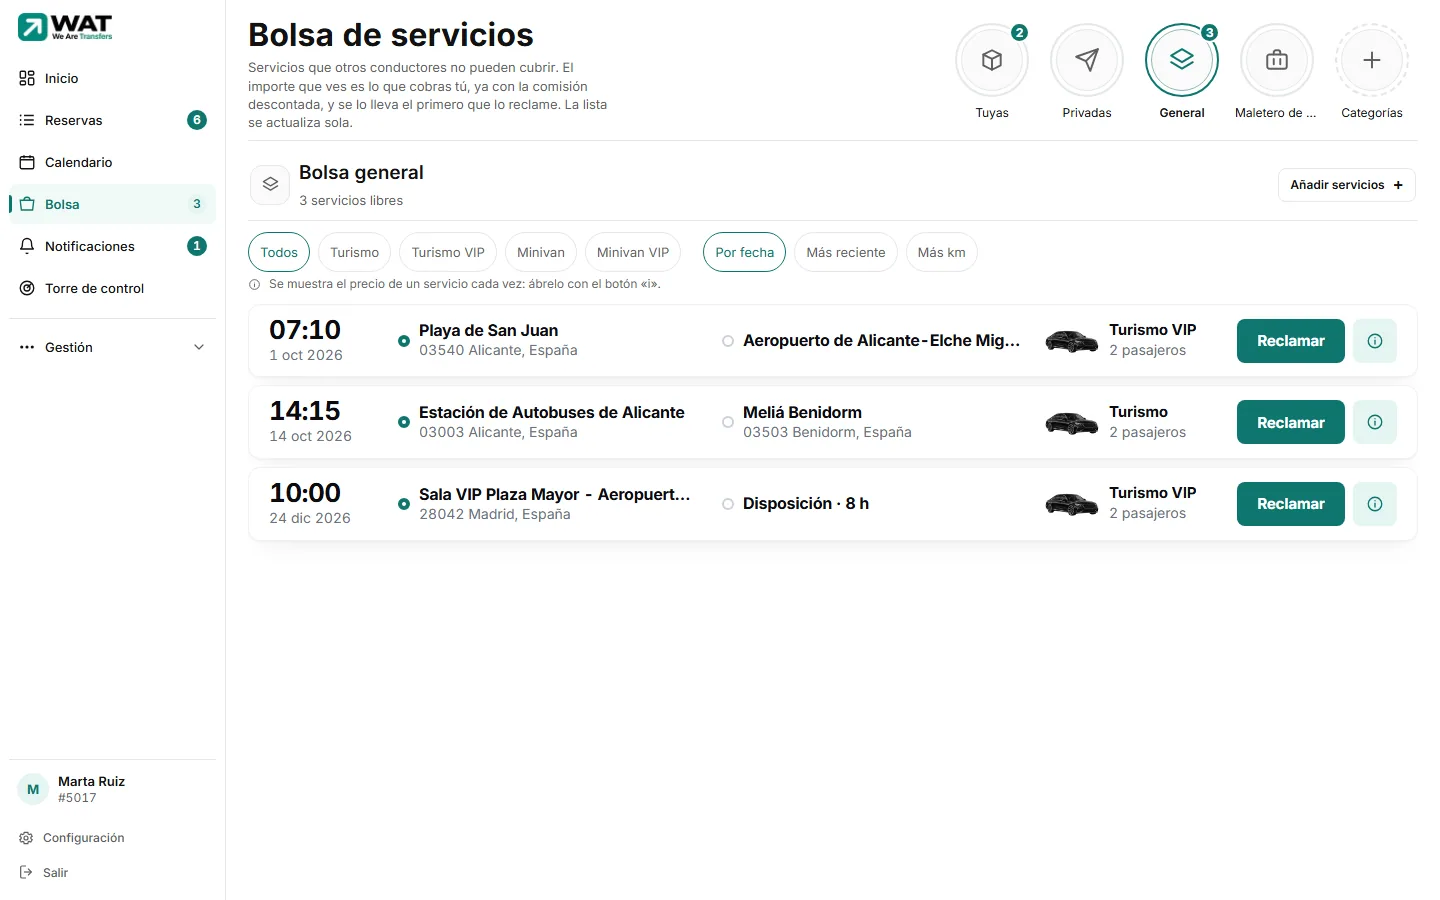Sort by Más km
The height and width of the screenshot is (900, 1440).
[x=942, y=252]
